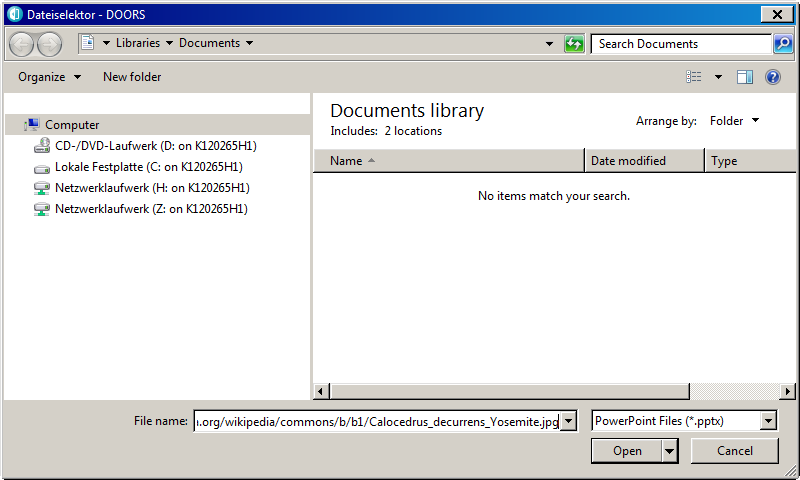Click the Forward navigation arrow button

(49, 44)
